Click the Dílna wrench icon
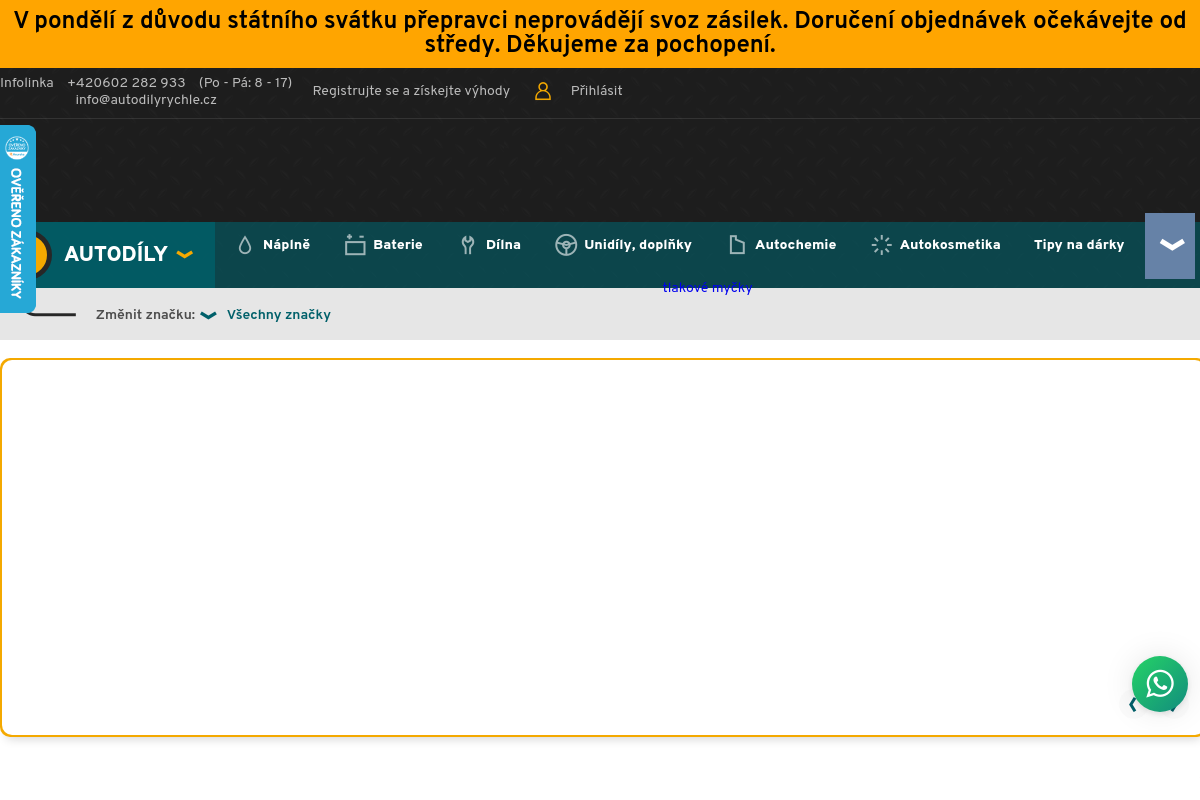The height and width of the screenshot is (800, 1200). pyautogui.click(x=467, y=245)
